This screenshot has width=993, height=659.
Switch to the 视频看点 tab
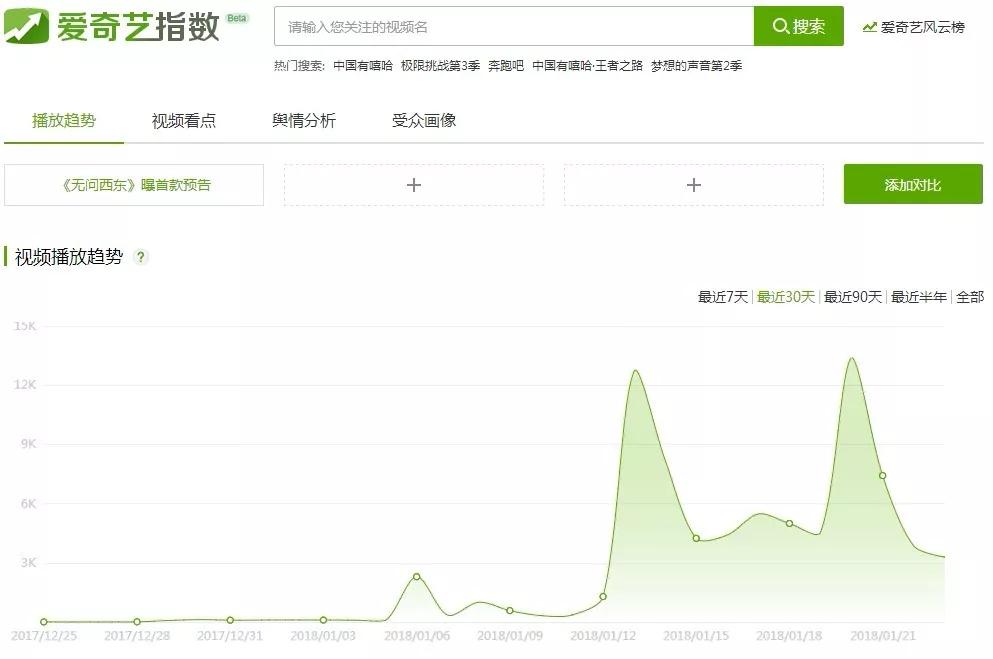pyautogui.click(x=184, y=120)
